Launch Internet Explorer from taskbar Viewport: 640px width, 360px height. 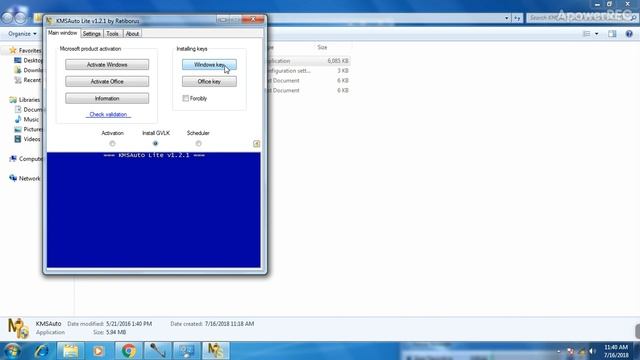point(42,351)
